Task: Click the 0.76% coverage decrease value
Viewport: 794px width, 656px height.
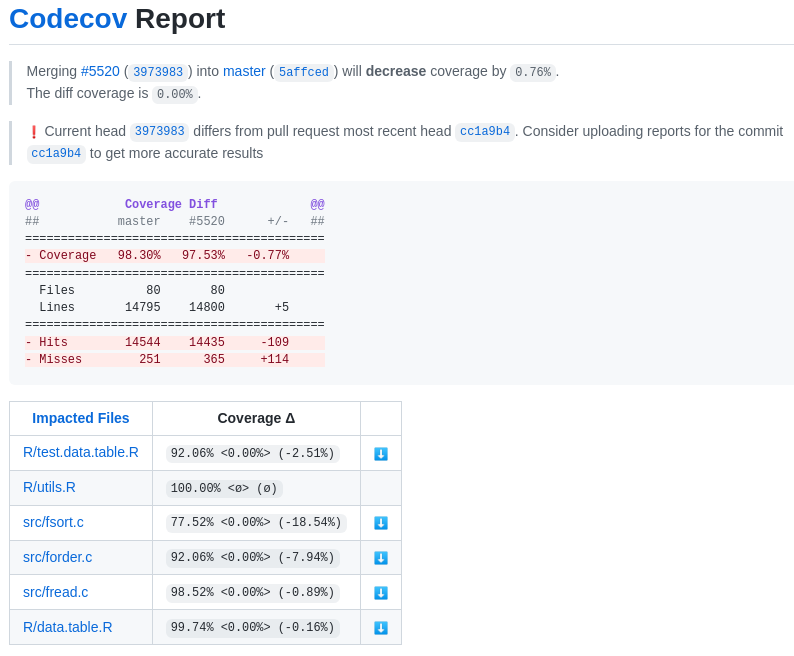Action: point(533,72)
